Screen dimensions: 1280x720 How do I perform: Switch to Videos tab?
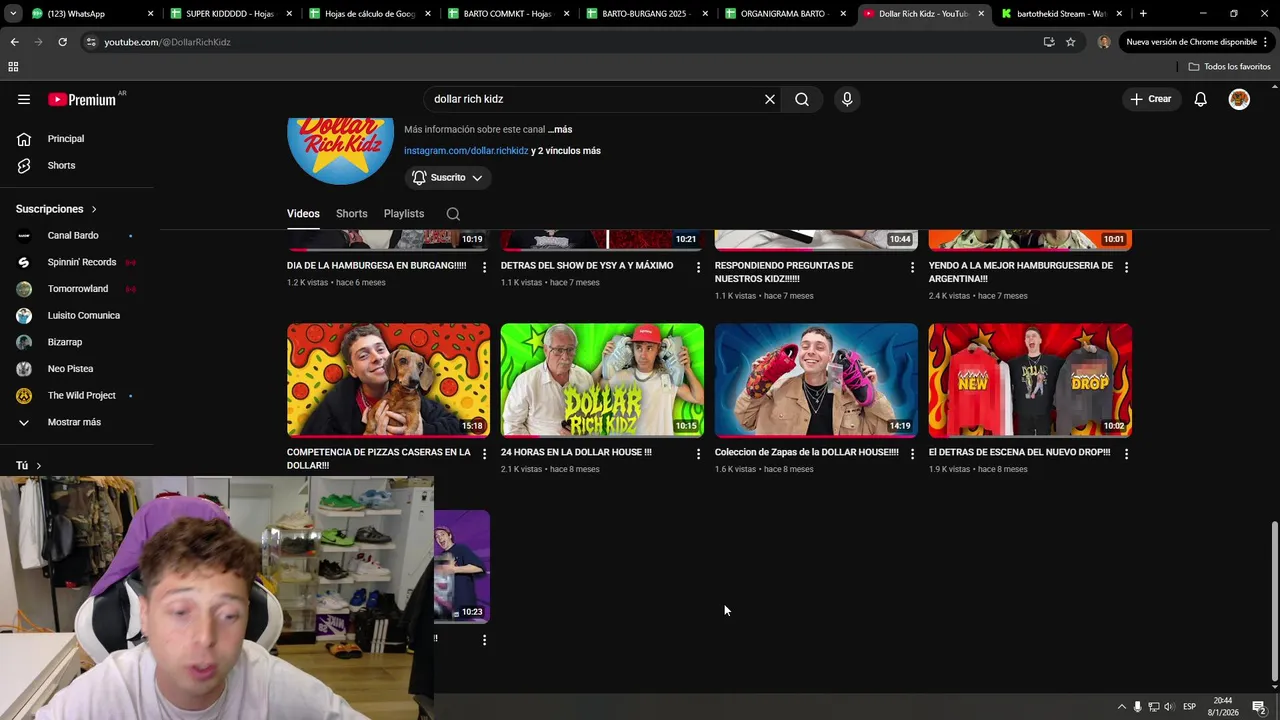303,214
